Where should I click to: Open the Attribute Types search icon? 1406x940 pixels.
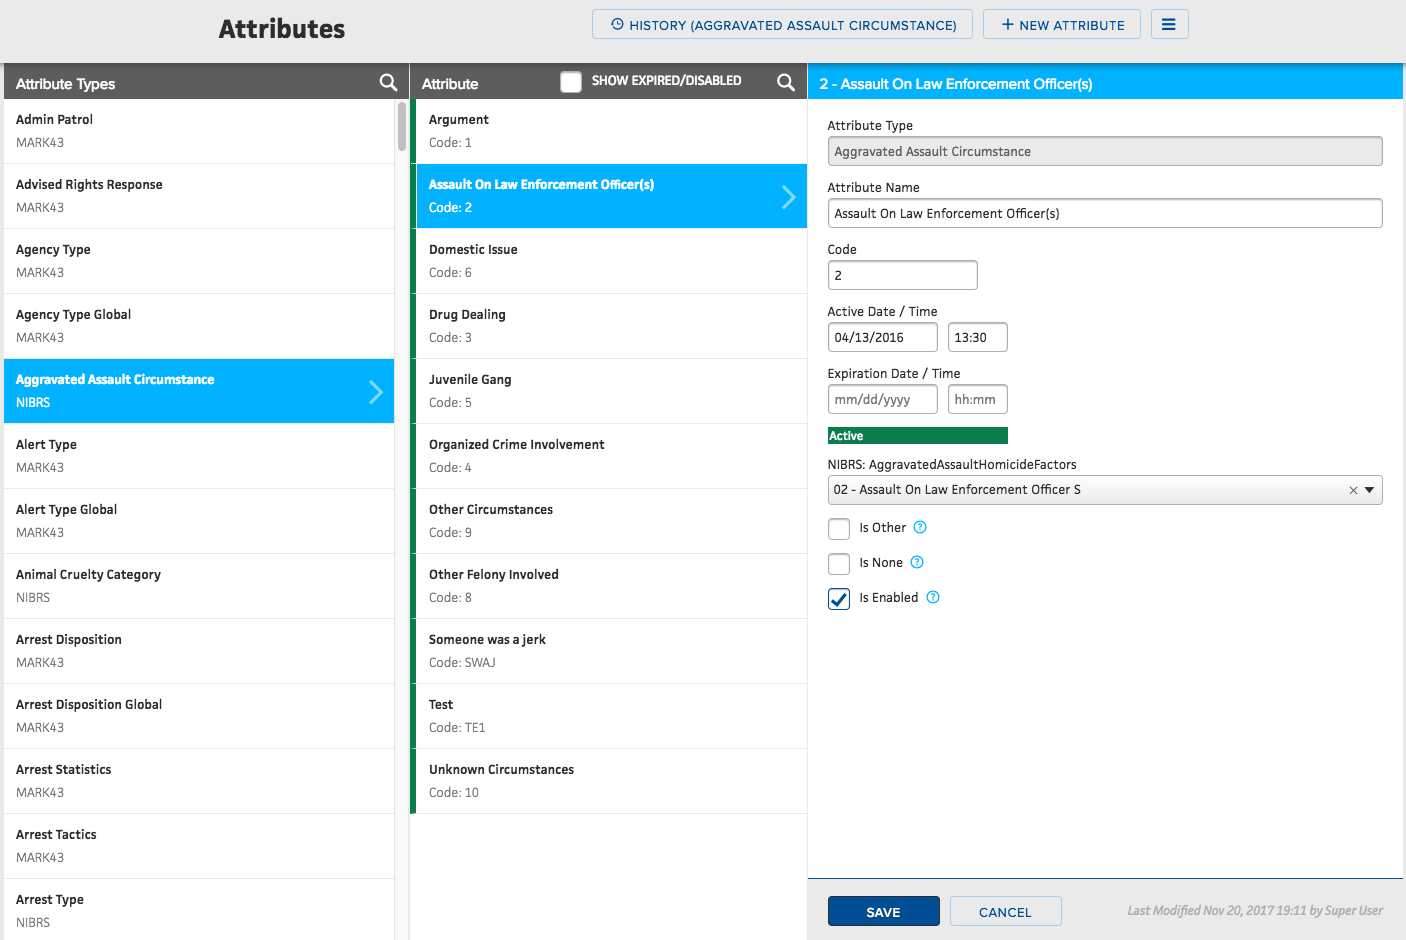388,83
